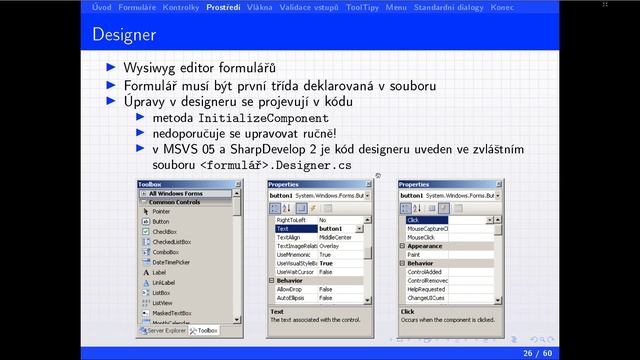The height and width of the screenshot is (360, 640).
Task: Select the LinkLabel control icon
Action: (x=146, y=282)
